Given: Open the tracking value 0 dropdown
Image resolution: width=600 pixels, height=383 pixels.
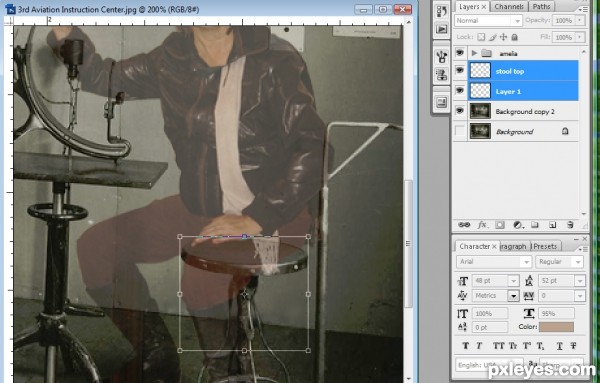Looking at the screenshot, I should click(580, 296).
